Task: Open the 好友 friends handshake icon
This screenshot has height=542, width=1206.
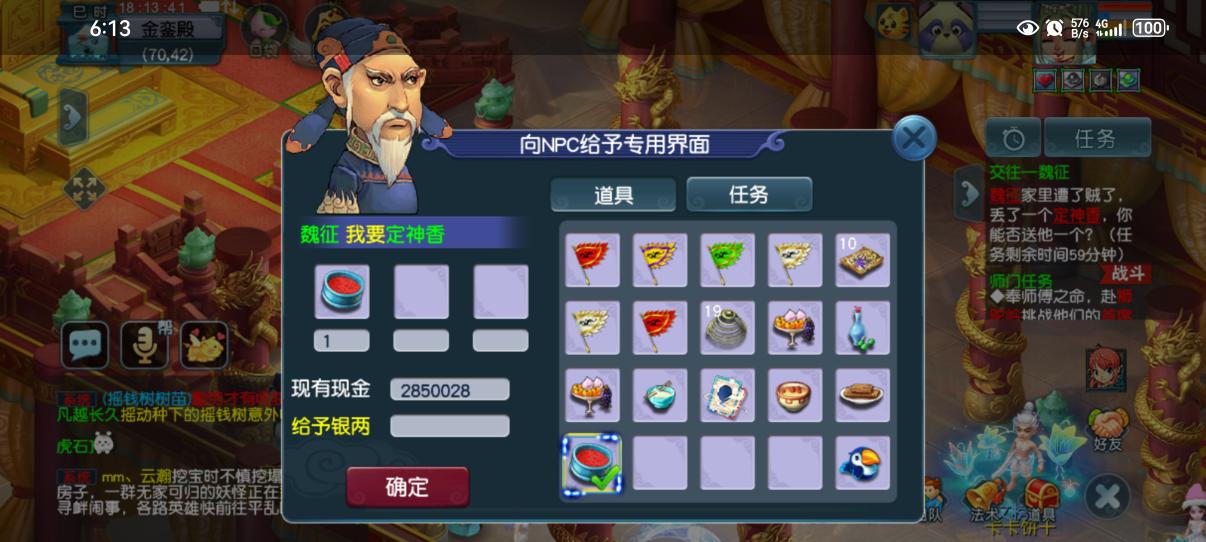Action: pos(1107,425)
